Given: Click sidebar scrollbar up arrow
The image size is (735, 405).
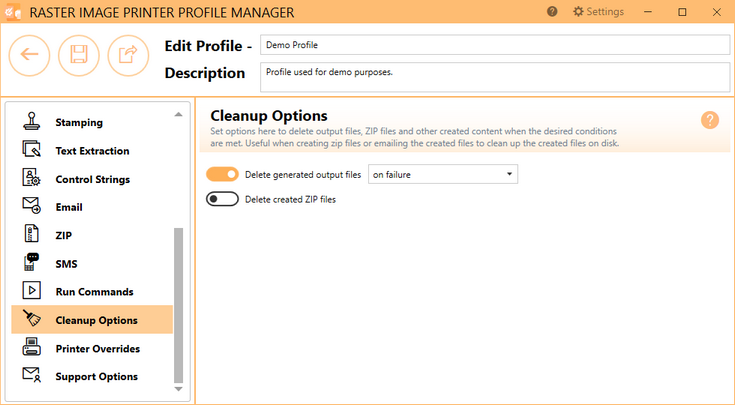Looking at the screenshot, I should coord(178,114).
